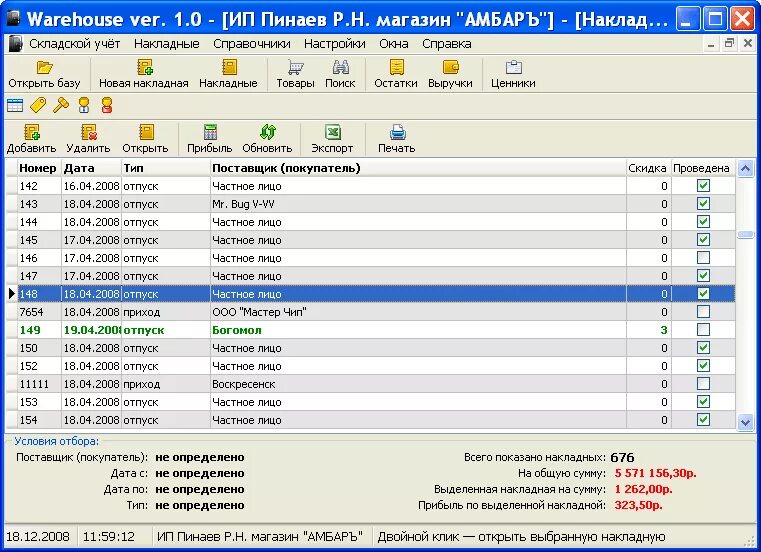
Task: Open the Выручки wallet icon
Action: coord(450,67)
